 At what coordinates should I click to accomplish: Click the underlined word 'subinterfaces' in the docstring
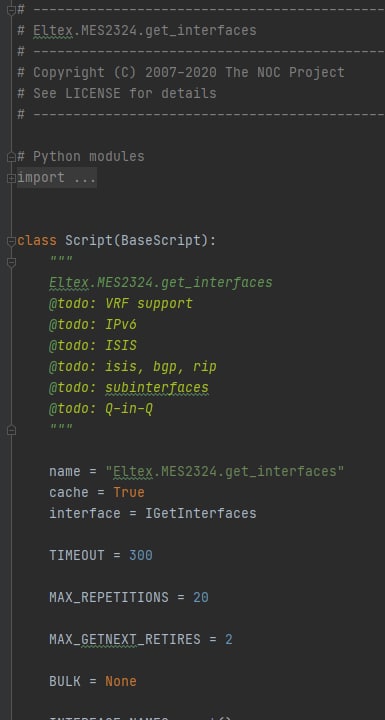pos(157,388)
